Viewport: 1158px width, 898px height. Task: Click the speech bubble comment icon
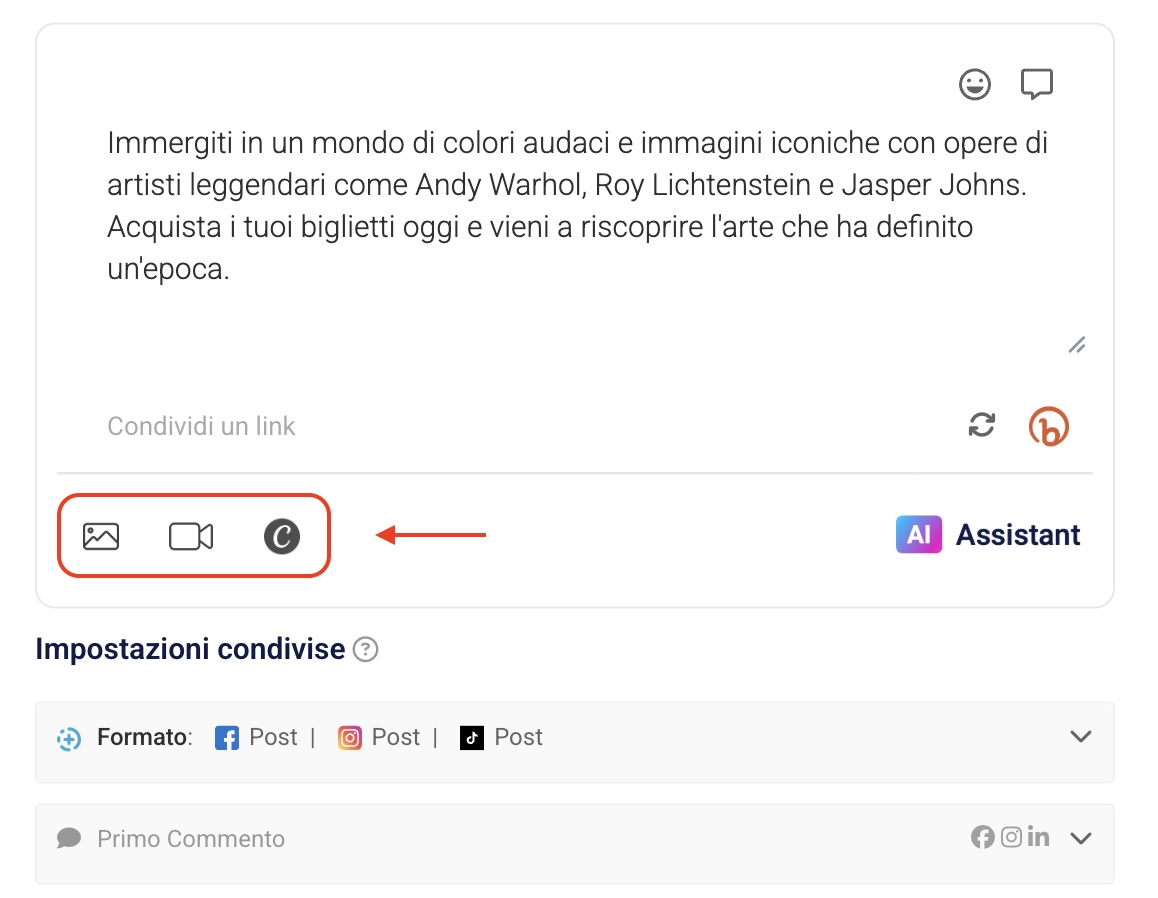[1036, 85]
